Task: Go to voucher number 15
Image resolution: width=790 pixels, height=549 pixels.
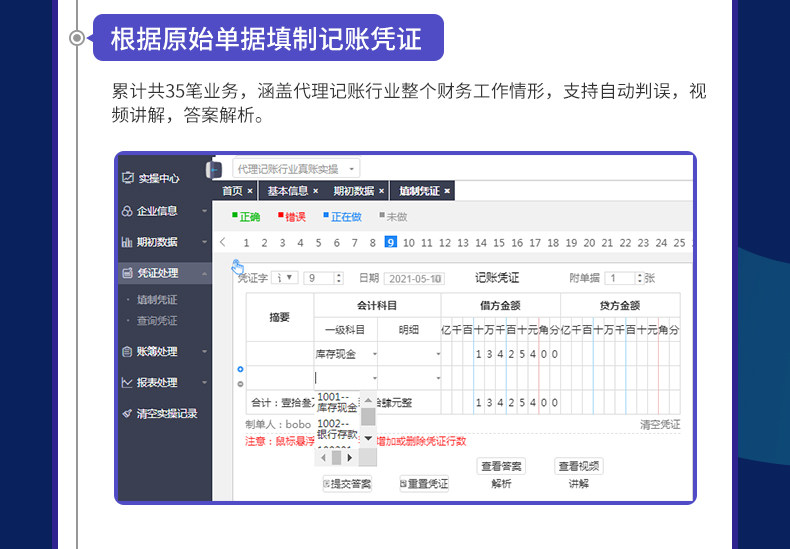Action: coord(499,243)
